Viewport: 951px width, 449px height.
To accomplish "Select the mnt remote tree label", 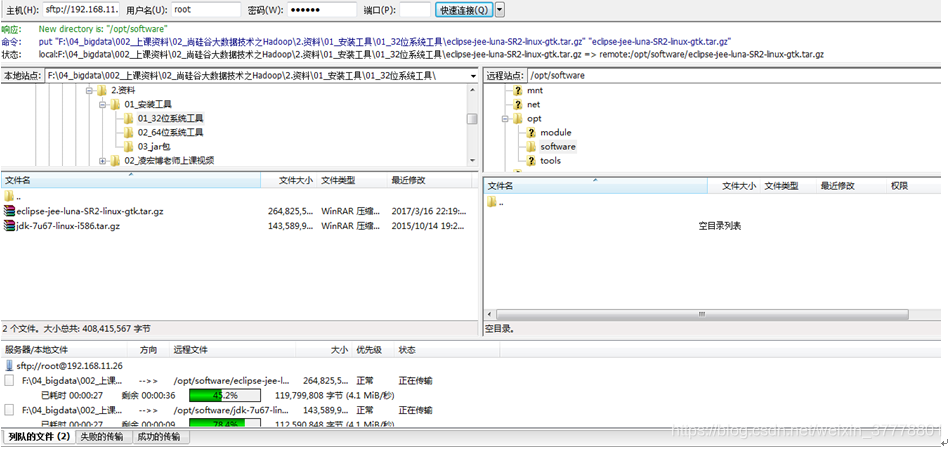I will (535, 90).
